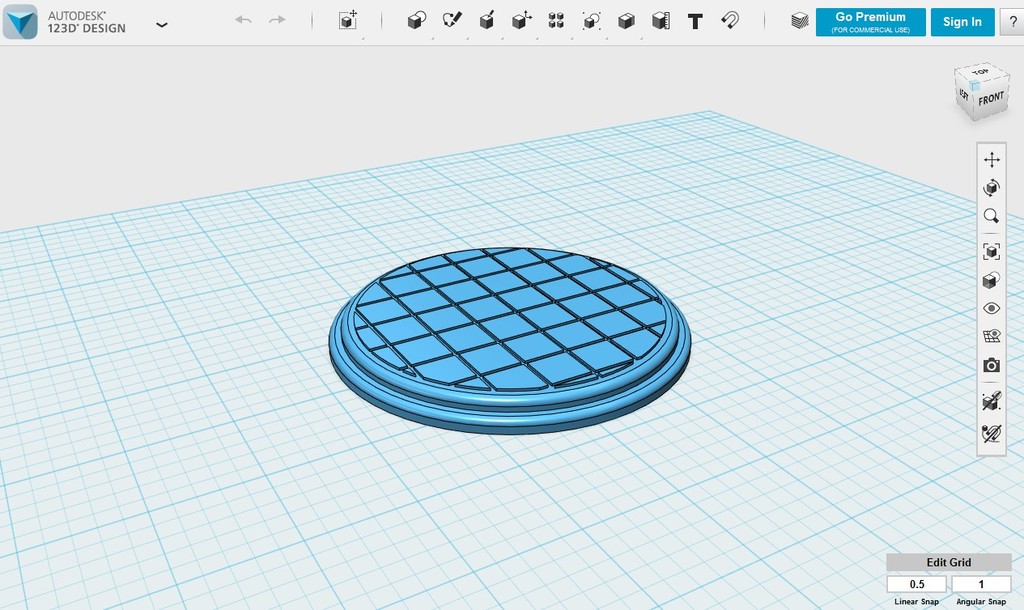The width and height of the screenshot is (1024, 610).
Task: Click the Go Premium button
Action: click(871, 22)
